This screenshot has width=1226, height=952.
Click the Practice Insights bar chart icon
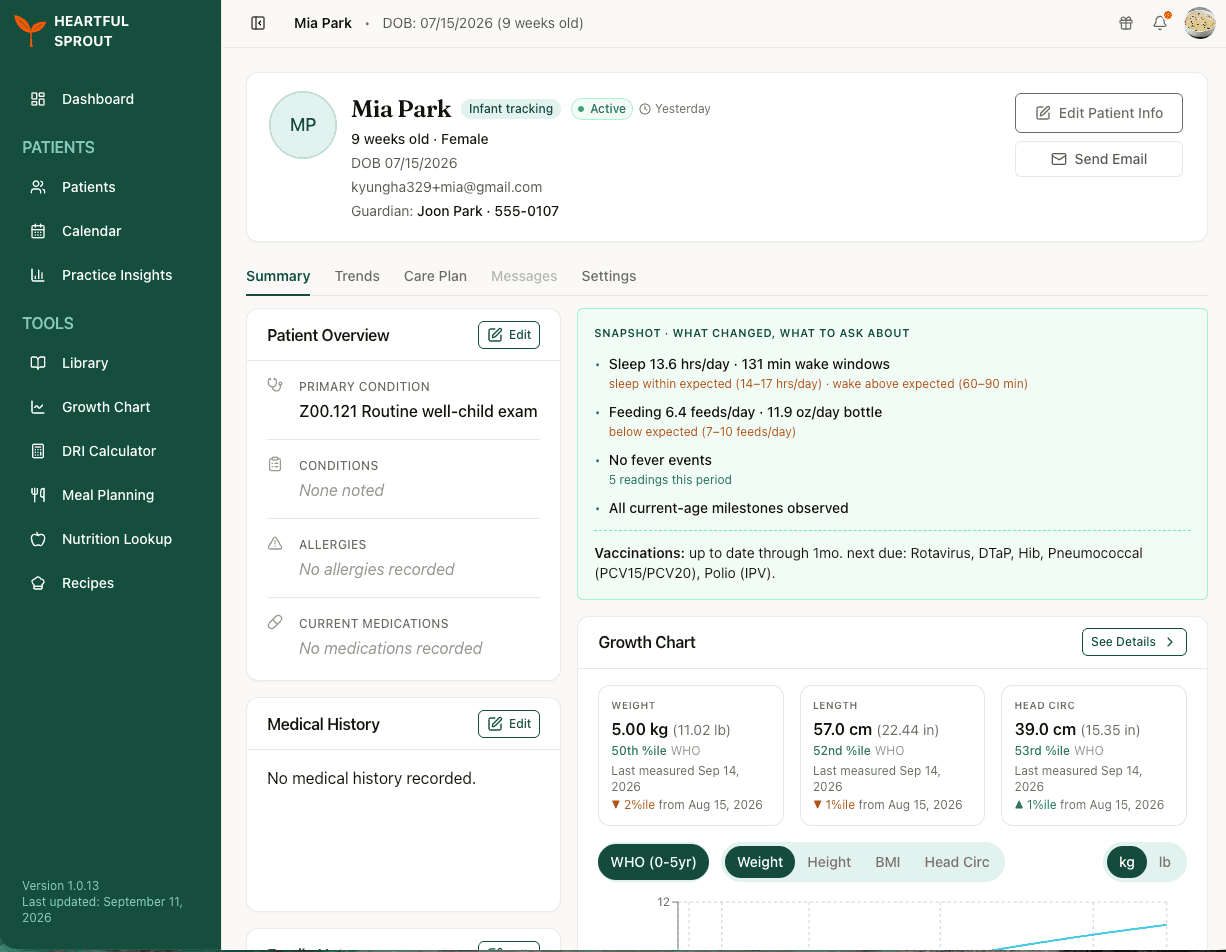point(38,275)
